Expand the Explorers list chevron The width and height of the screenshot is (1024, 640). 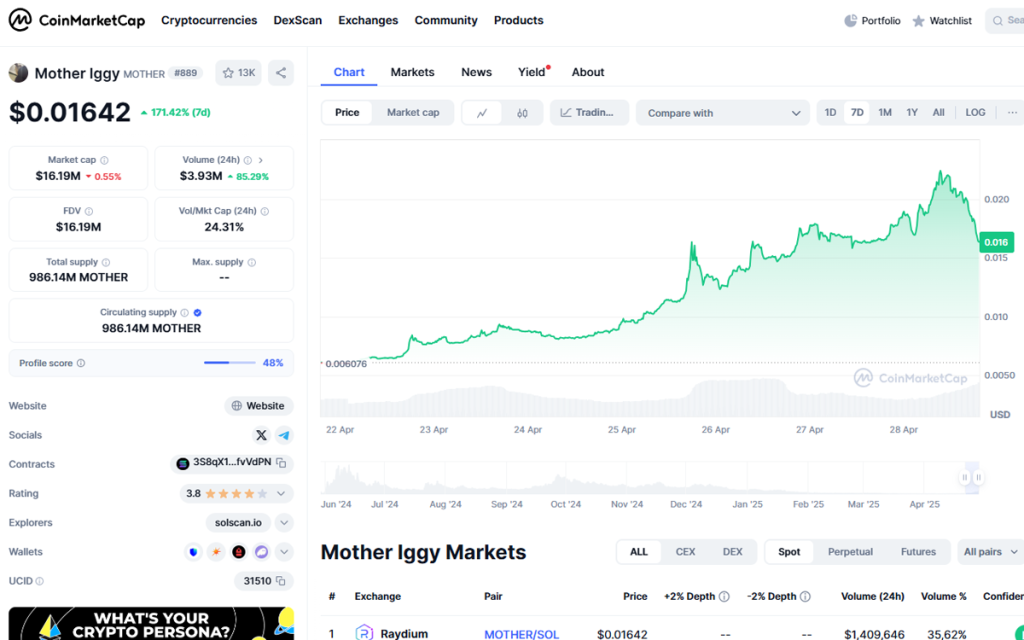[284, 523]
